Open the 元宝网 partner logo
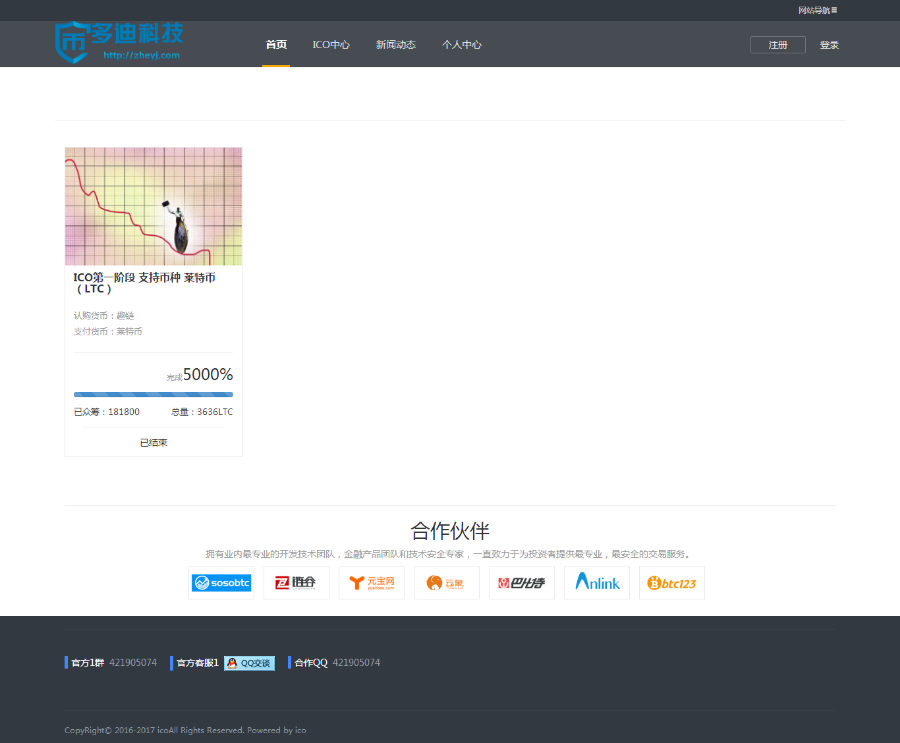Image resolution: width=900 pixels, height=743 pixels. point(371,583)
